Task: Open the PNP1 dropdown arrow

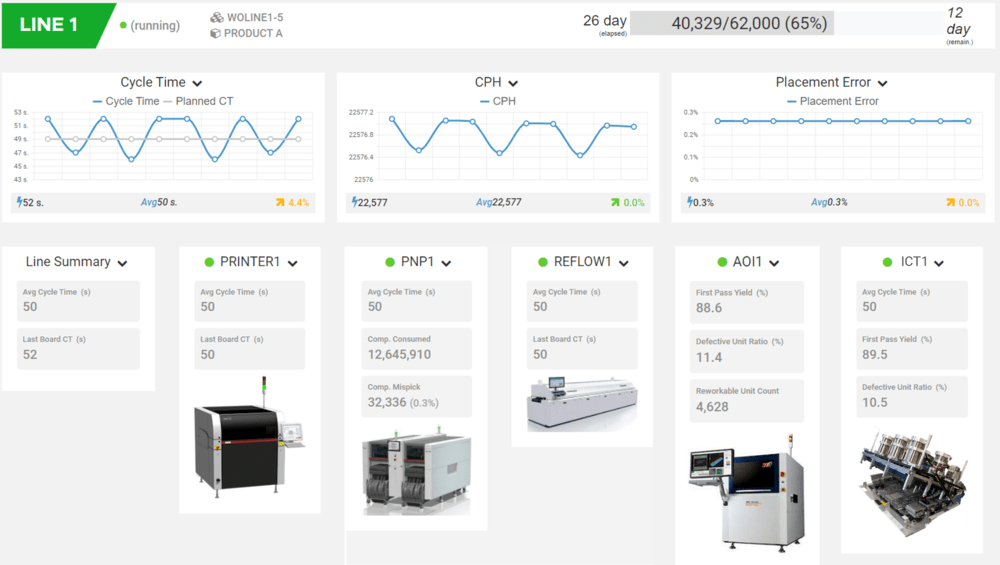Action: tap(446, 263)
